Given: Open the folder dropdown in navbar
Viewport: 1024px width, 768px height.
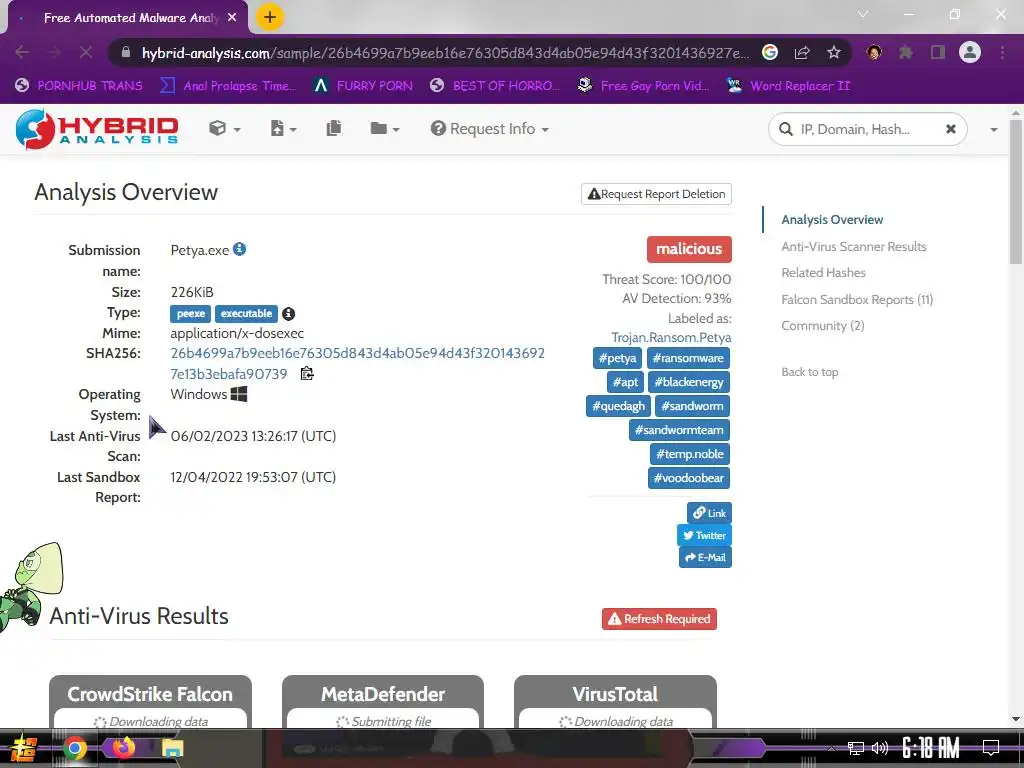Looking at the screenshot, I should (384, 129).
